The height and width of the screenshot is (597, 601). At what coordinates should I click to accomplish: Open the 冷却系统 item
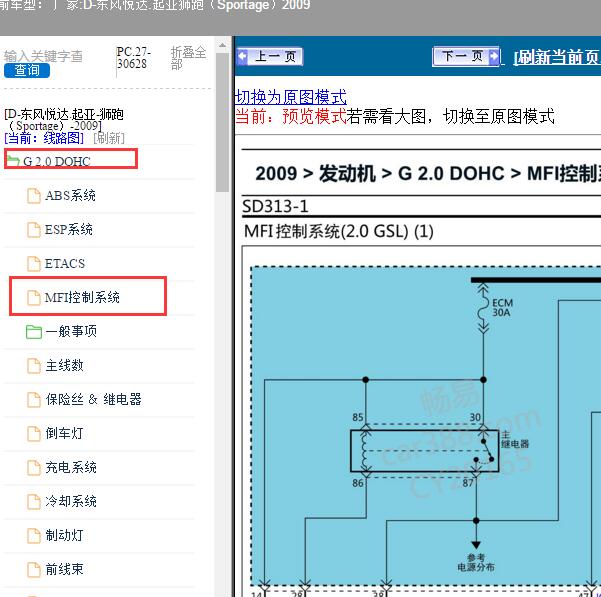[x=71, y=502]
